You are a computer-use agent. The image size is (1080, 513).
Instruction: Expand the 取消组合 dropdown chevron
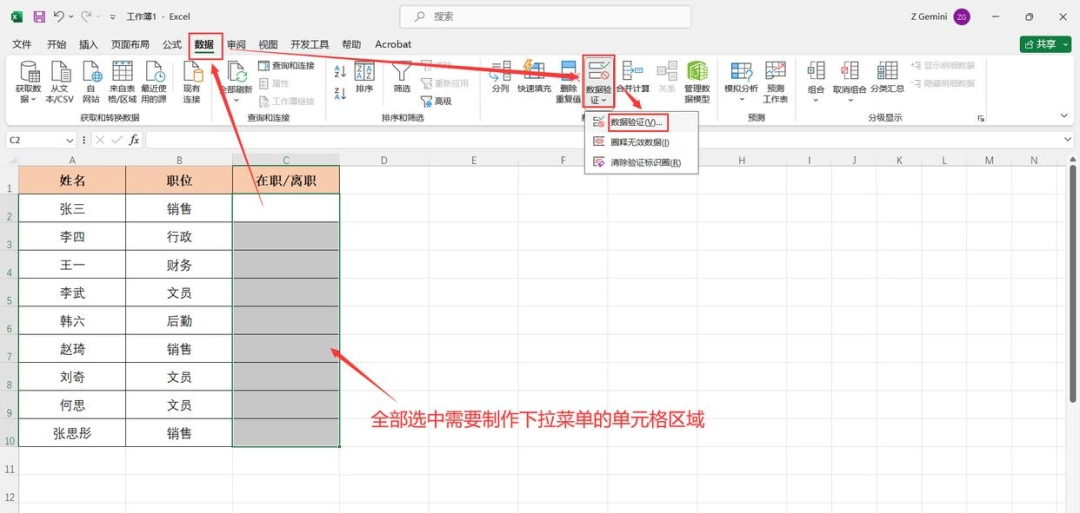click(x=850, y=100)
